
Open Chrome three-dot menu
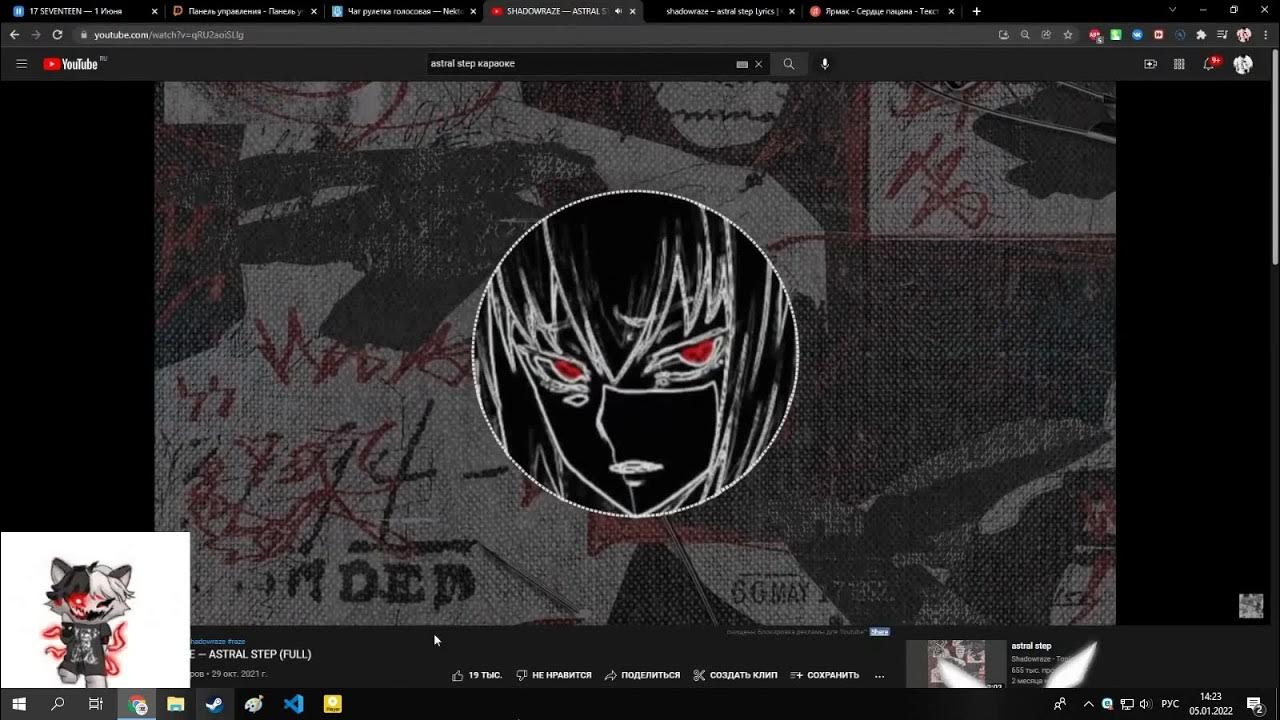tap(1265, 34)
